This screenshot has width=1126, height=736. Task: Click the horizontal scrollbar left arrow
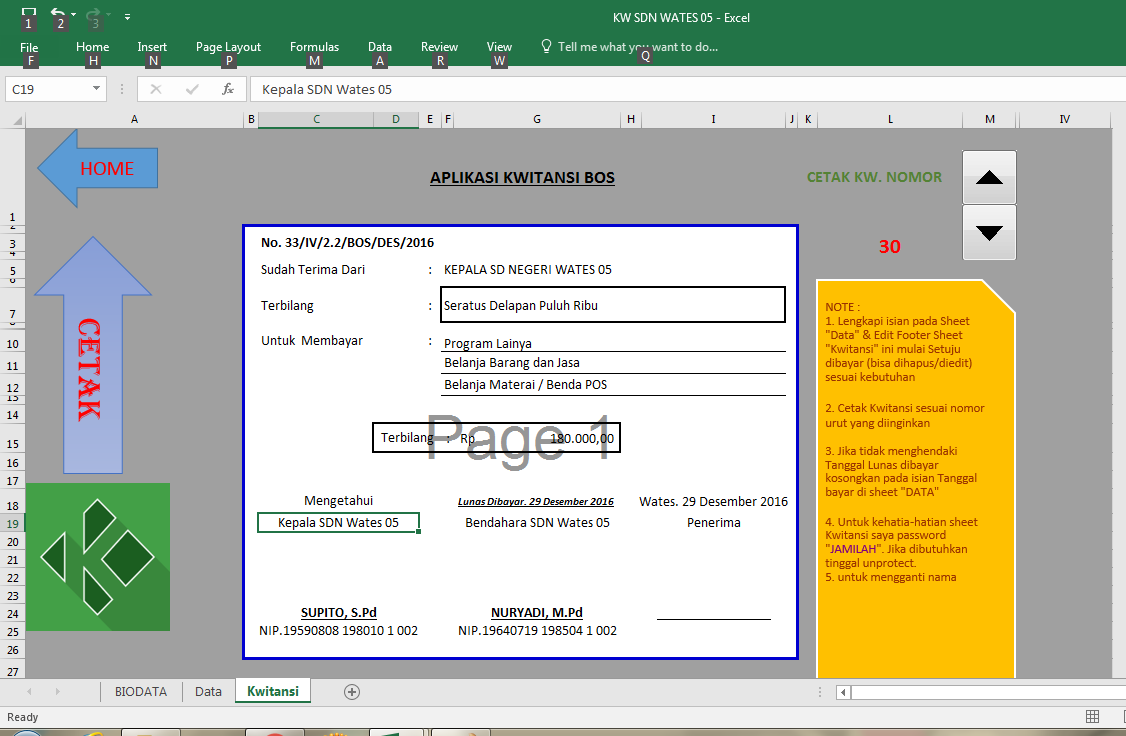844,693
